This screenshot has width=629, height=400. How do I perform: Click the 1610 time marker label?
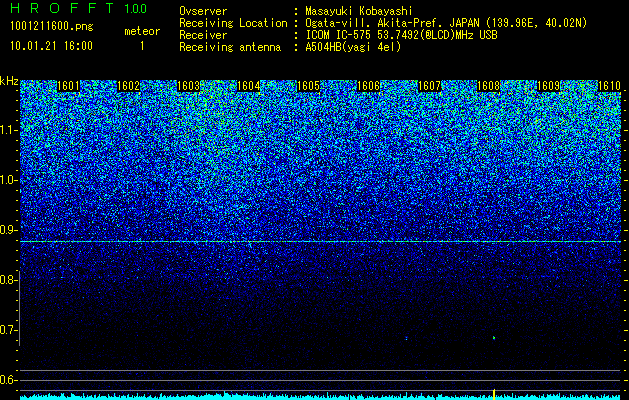click(x=609, y=86)
